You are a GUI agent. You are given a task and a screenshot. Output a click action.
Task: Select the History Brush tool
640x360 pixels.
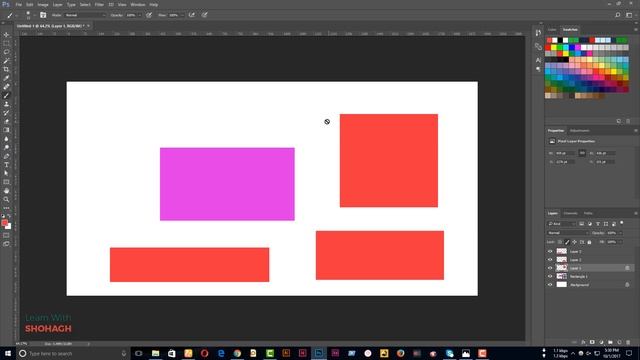point(6,113)
